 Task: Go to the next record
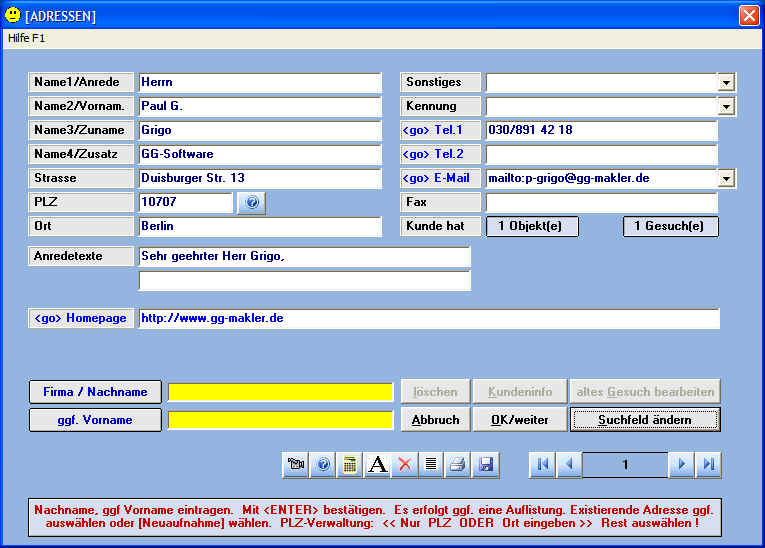(682, 464)
